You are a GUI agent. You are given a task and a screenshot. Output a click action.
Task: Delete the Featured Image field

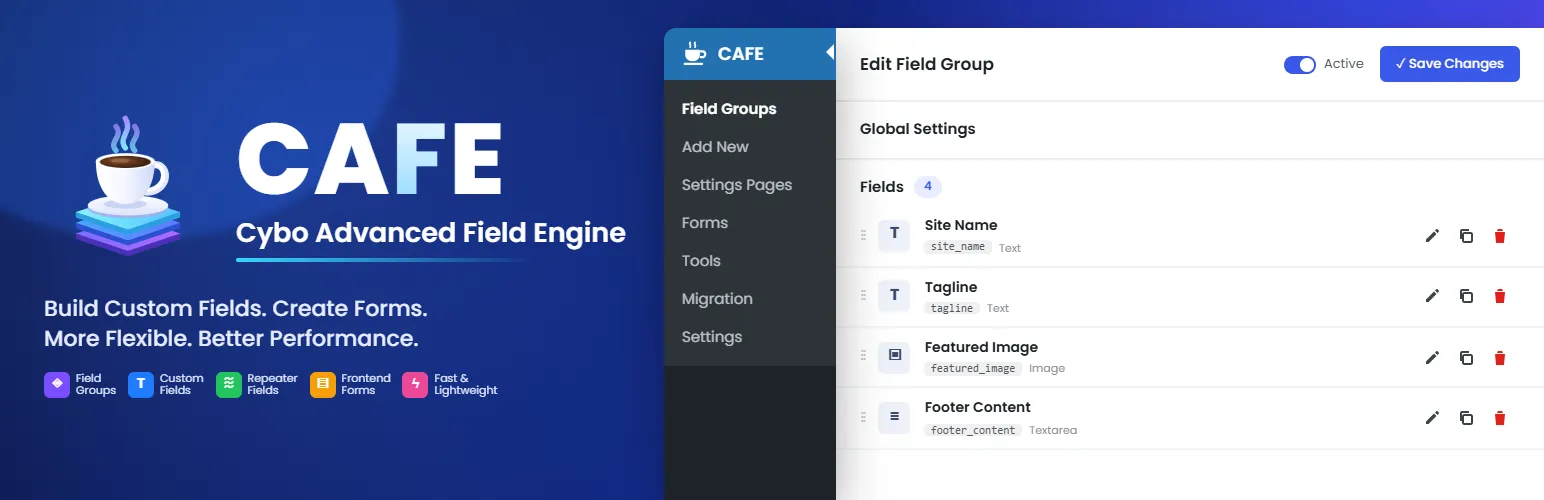[1499, 358]
